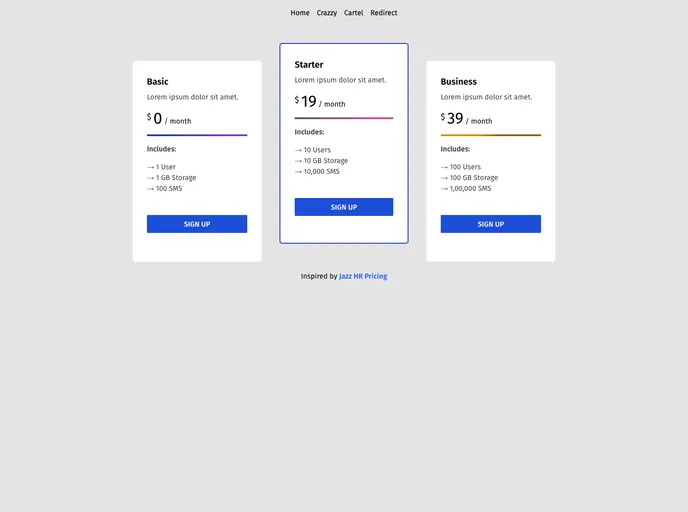Image resolution: width=688 pixels, height=512 pixels.
Task: Click the $39 / month price
Action: click(x=466, y=119)
